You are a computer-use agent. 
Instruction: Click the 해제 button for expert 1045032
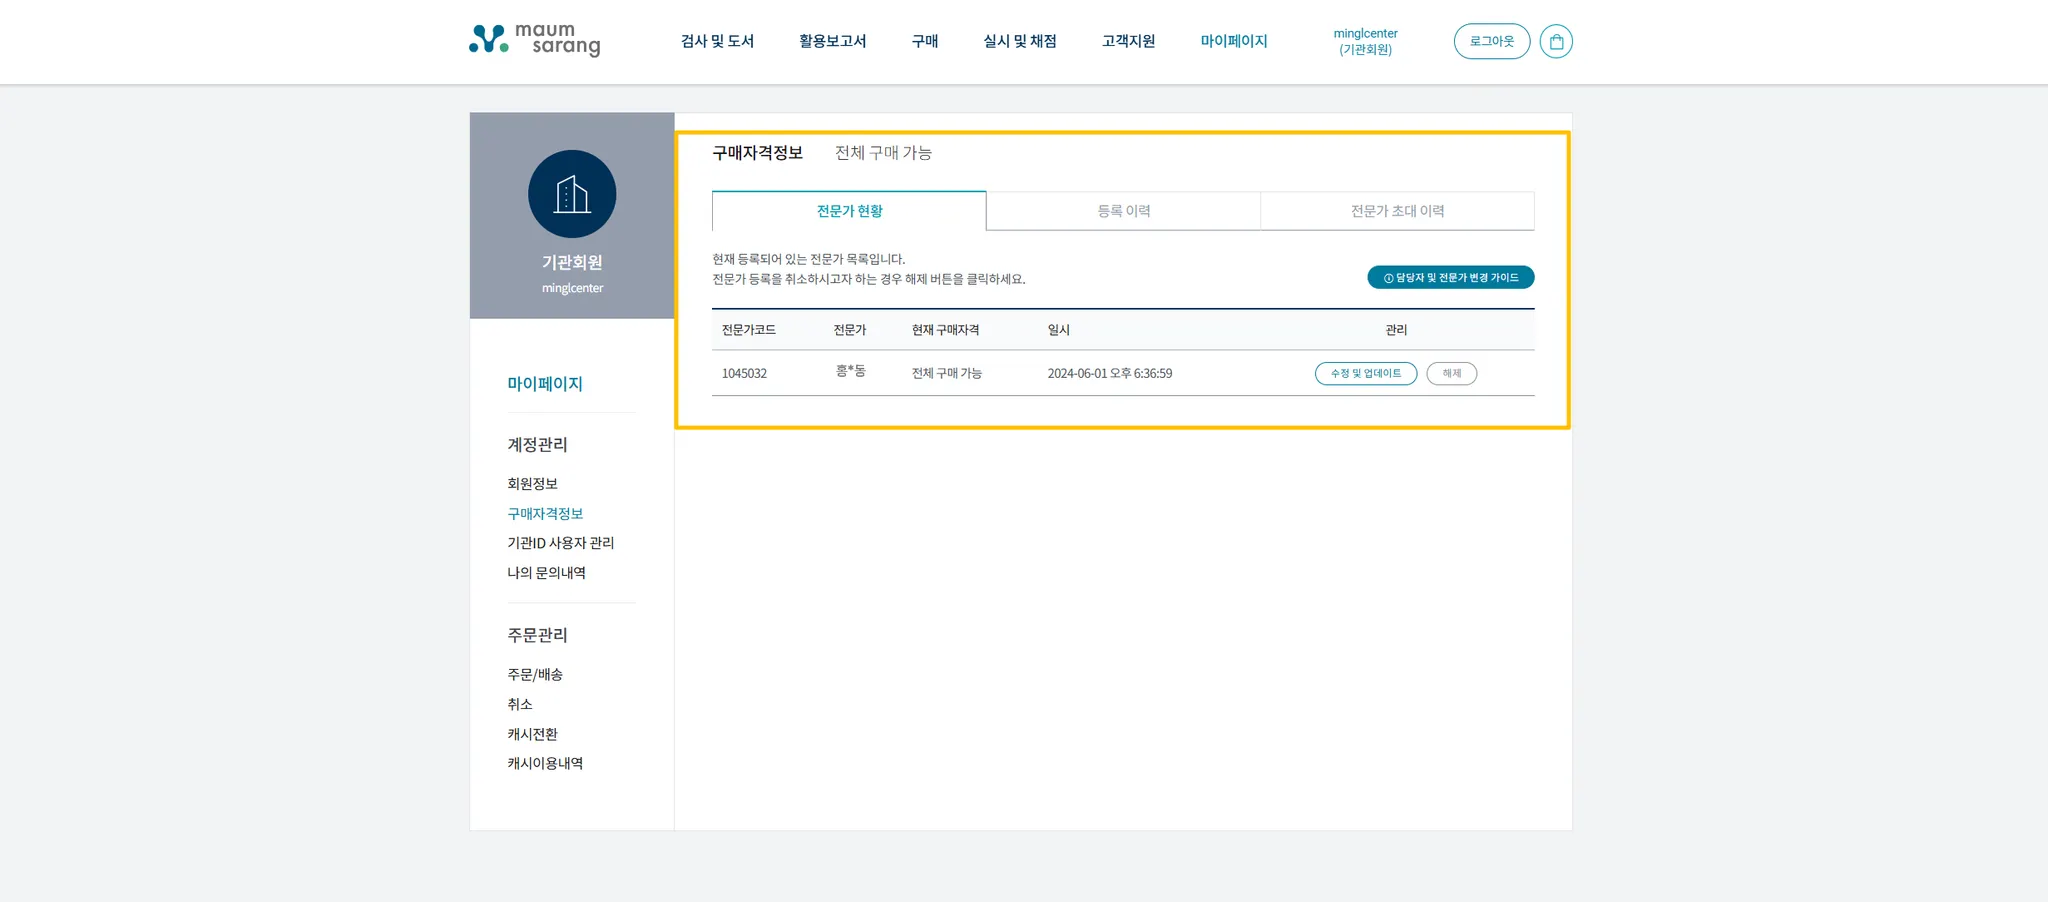[1452, 373]
